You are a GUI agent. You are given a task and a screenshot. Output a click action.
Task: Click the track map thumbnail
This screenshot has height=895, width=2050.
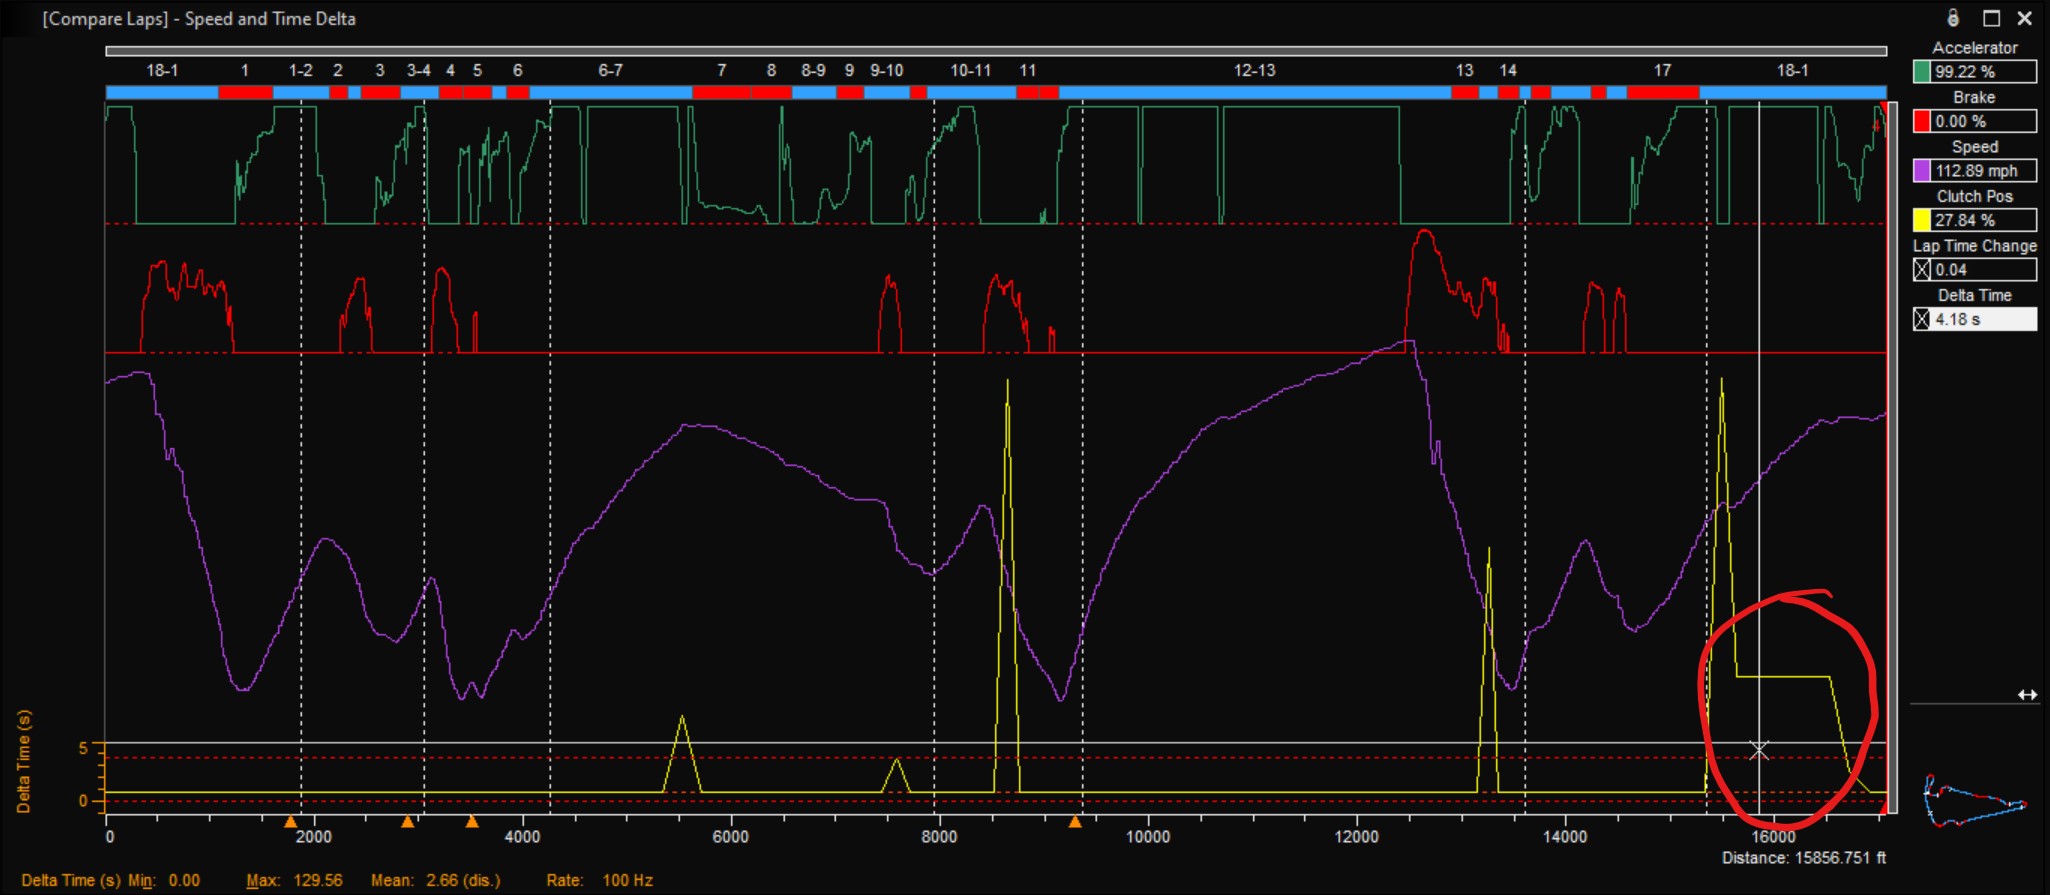(1974, 801)
